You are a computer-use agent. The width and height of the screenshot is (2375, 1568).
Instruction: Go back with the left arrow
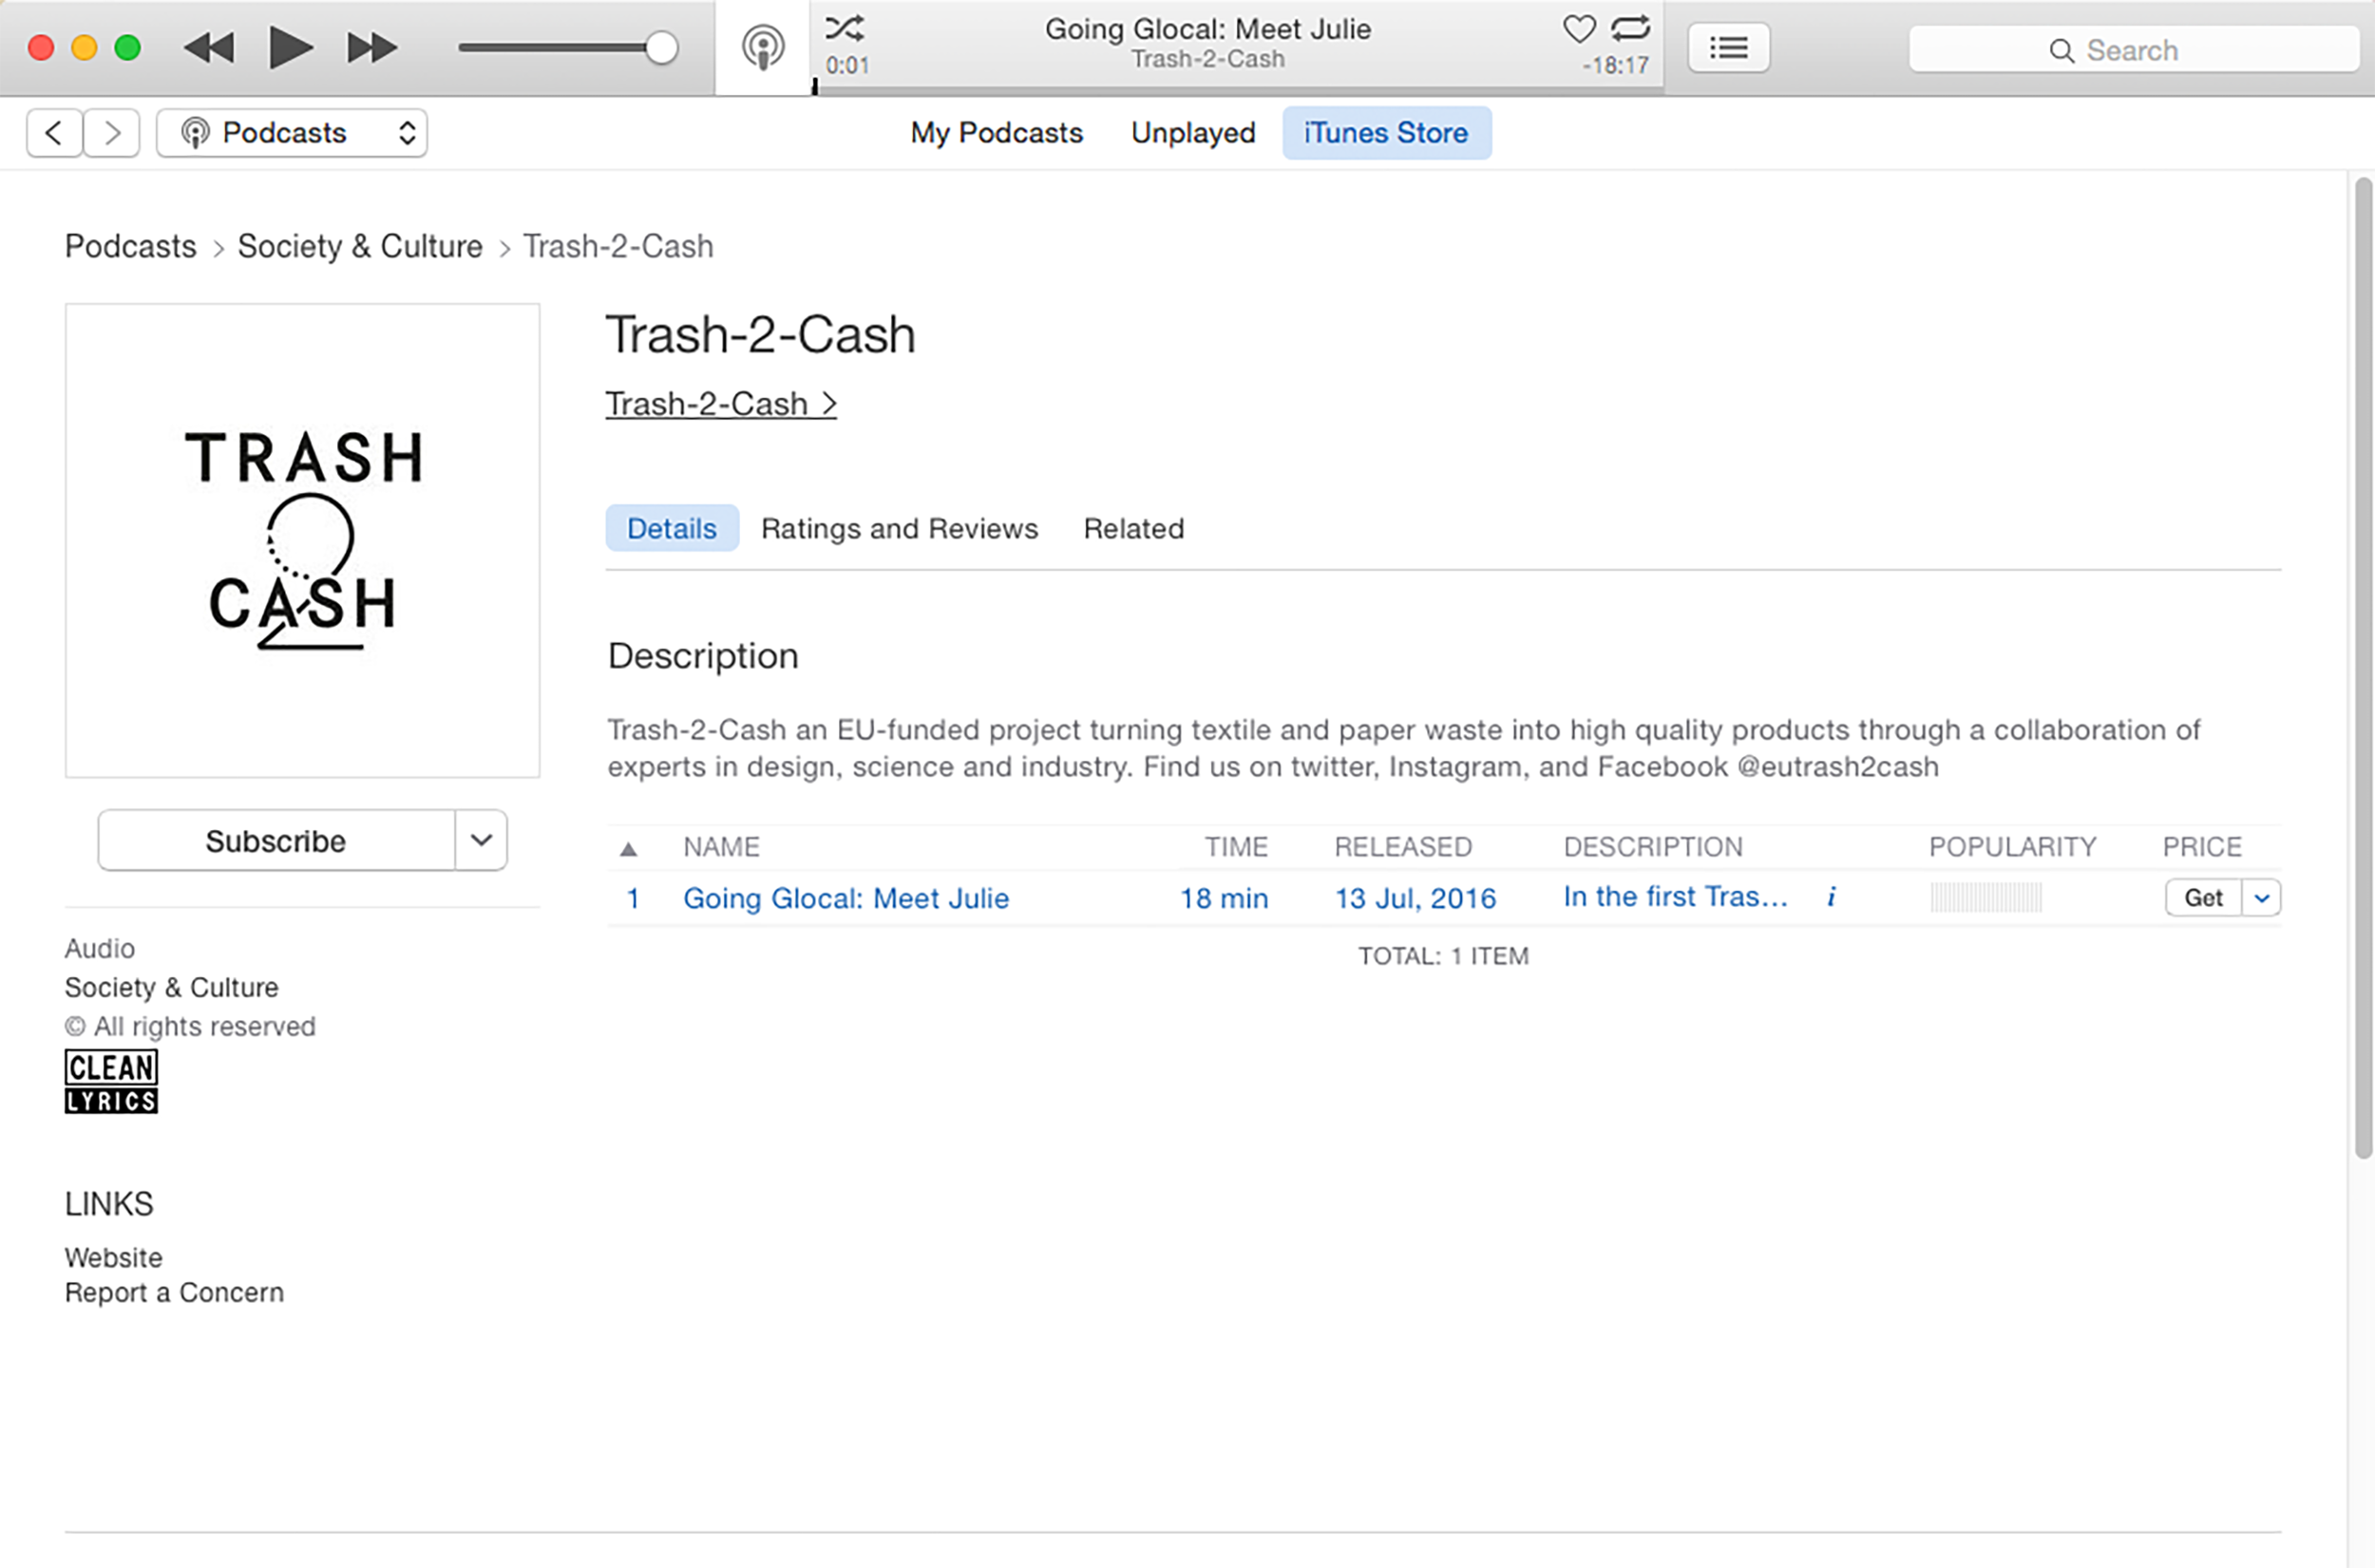click(x=54, y=132)
